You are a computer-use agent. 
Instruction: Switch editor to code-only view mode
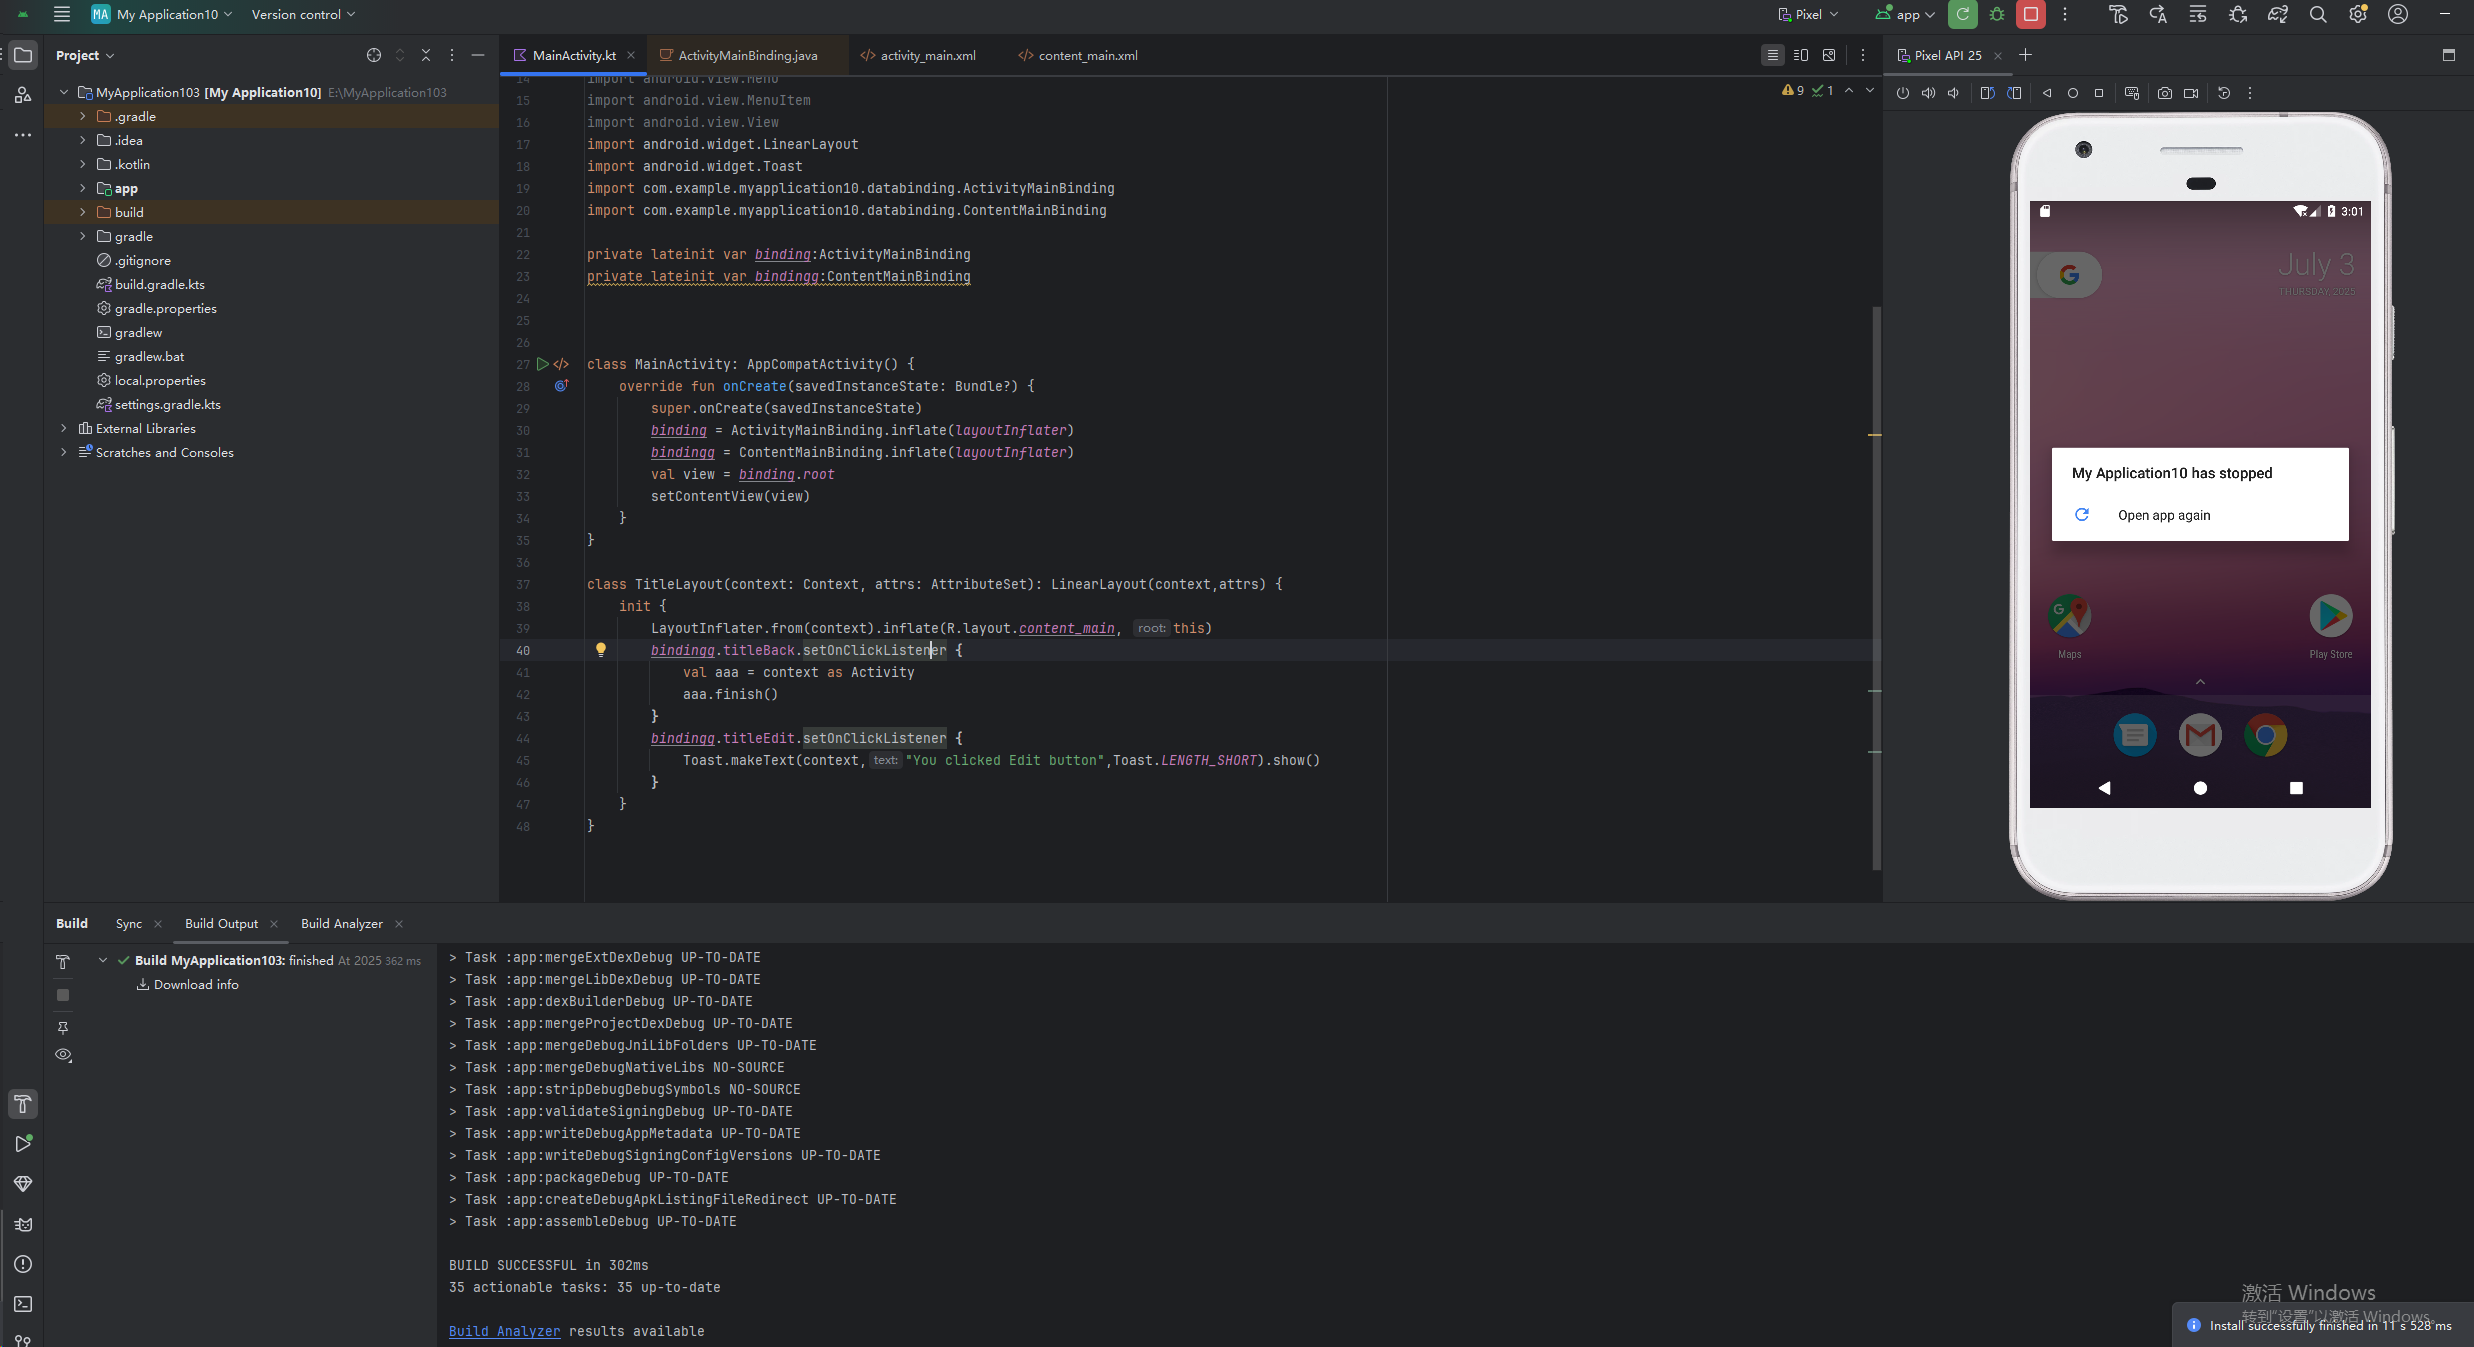pyautogui.click(x=1772, y=56)
